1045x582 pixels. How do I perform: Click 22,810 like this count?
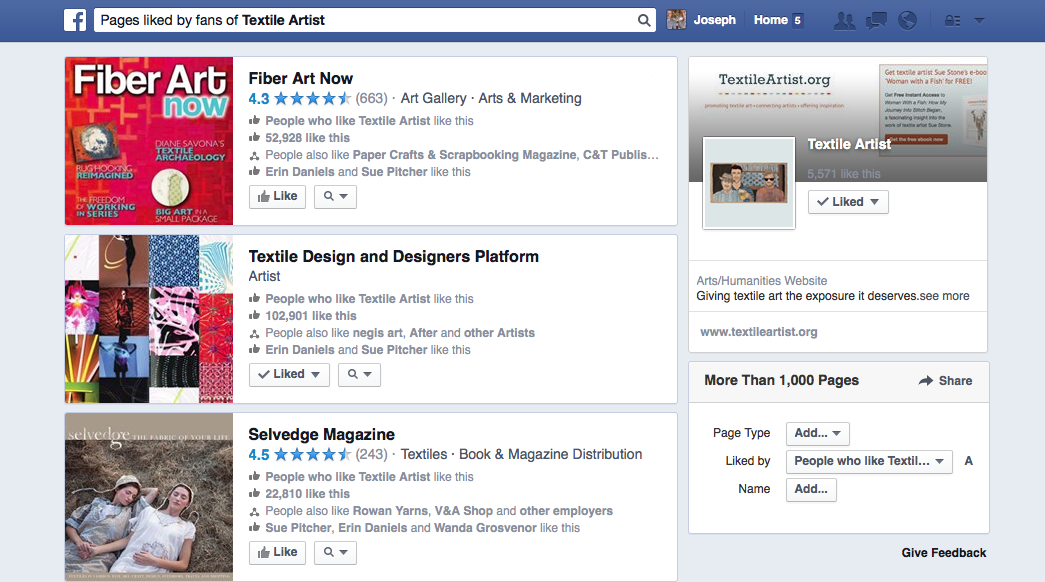click(x=307, y=494)
